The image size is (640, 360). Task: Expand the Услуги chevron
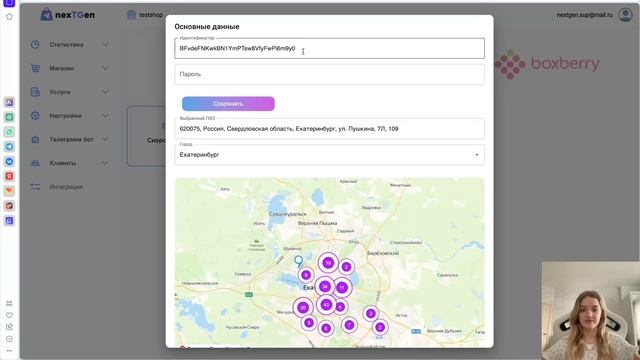(105, 92)
